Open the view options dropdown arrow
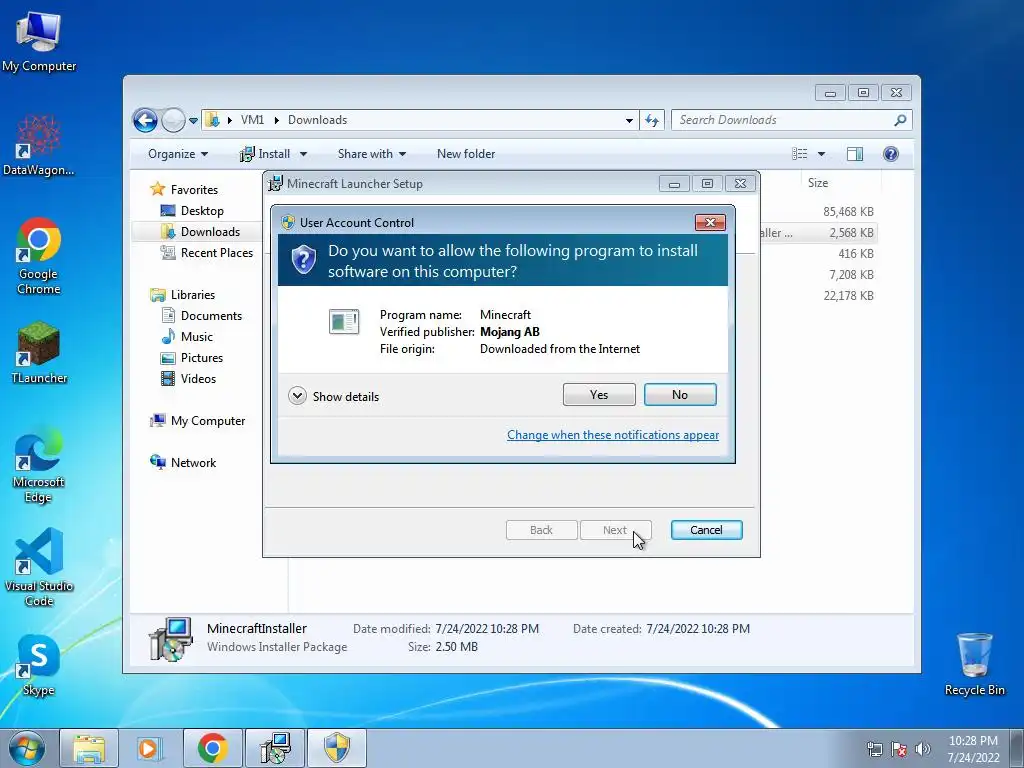 (822, 154)
